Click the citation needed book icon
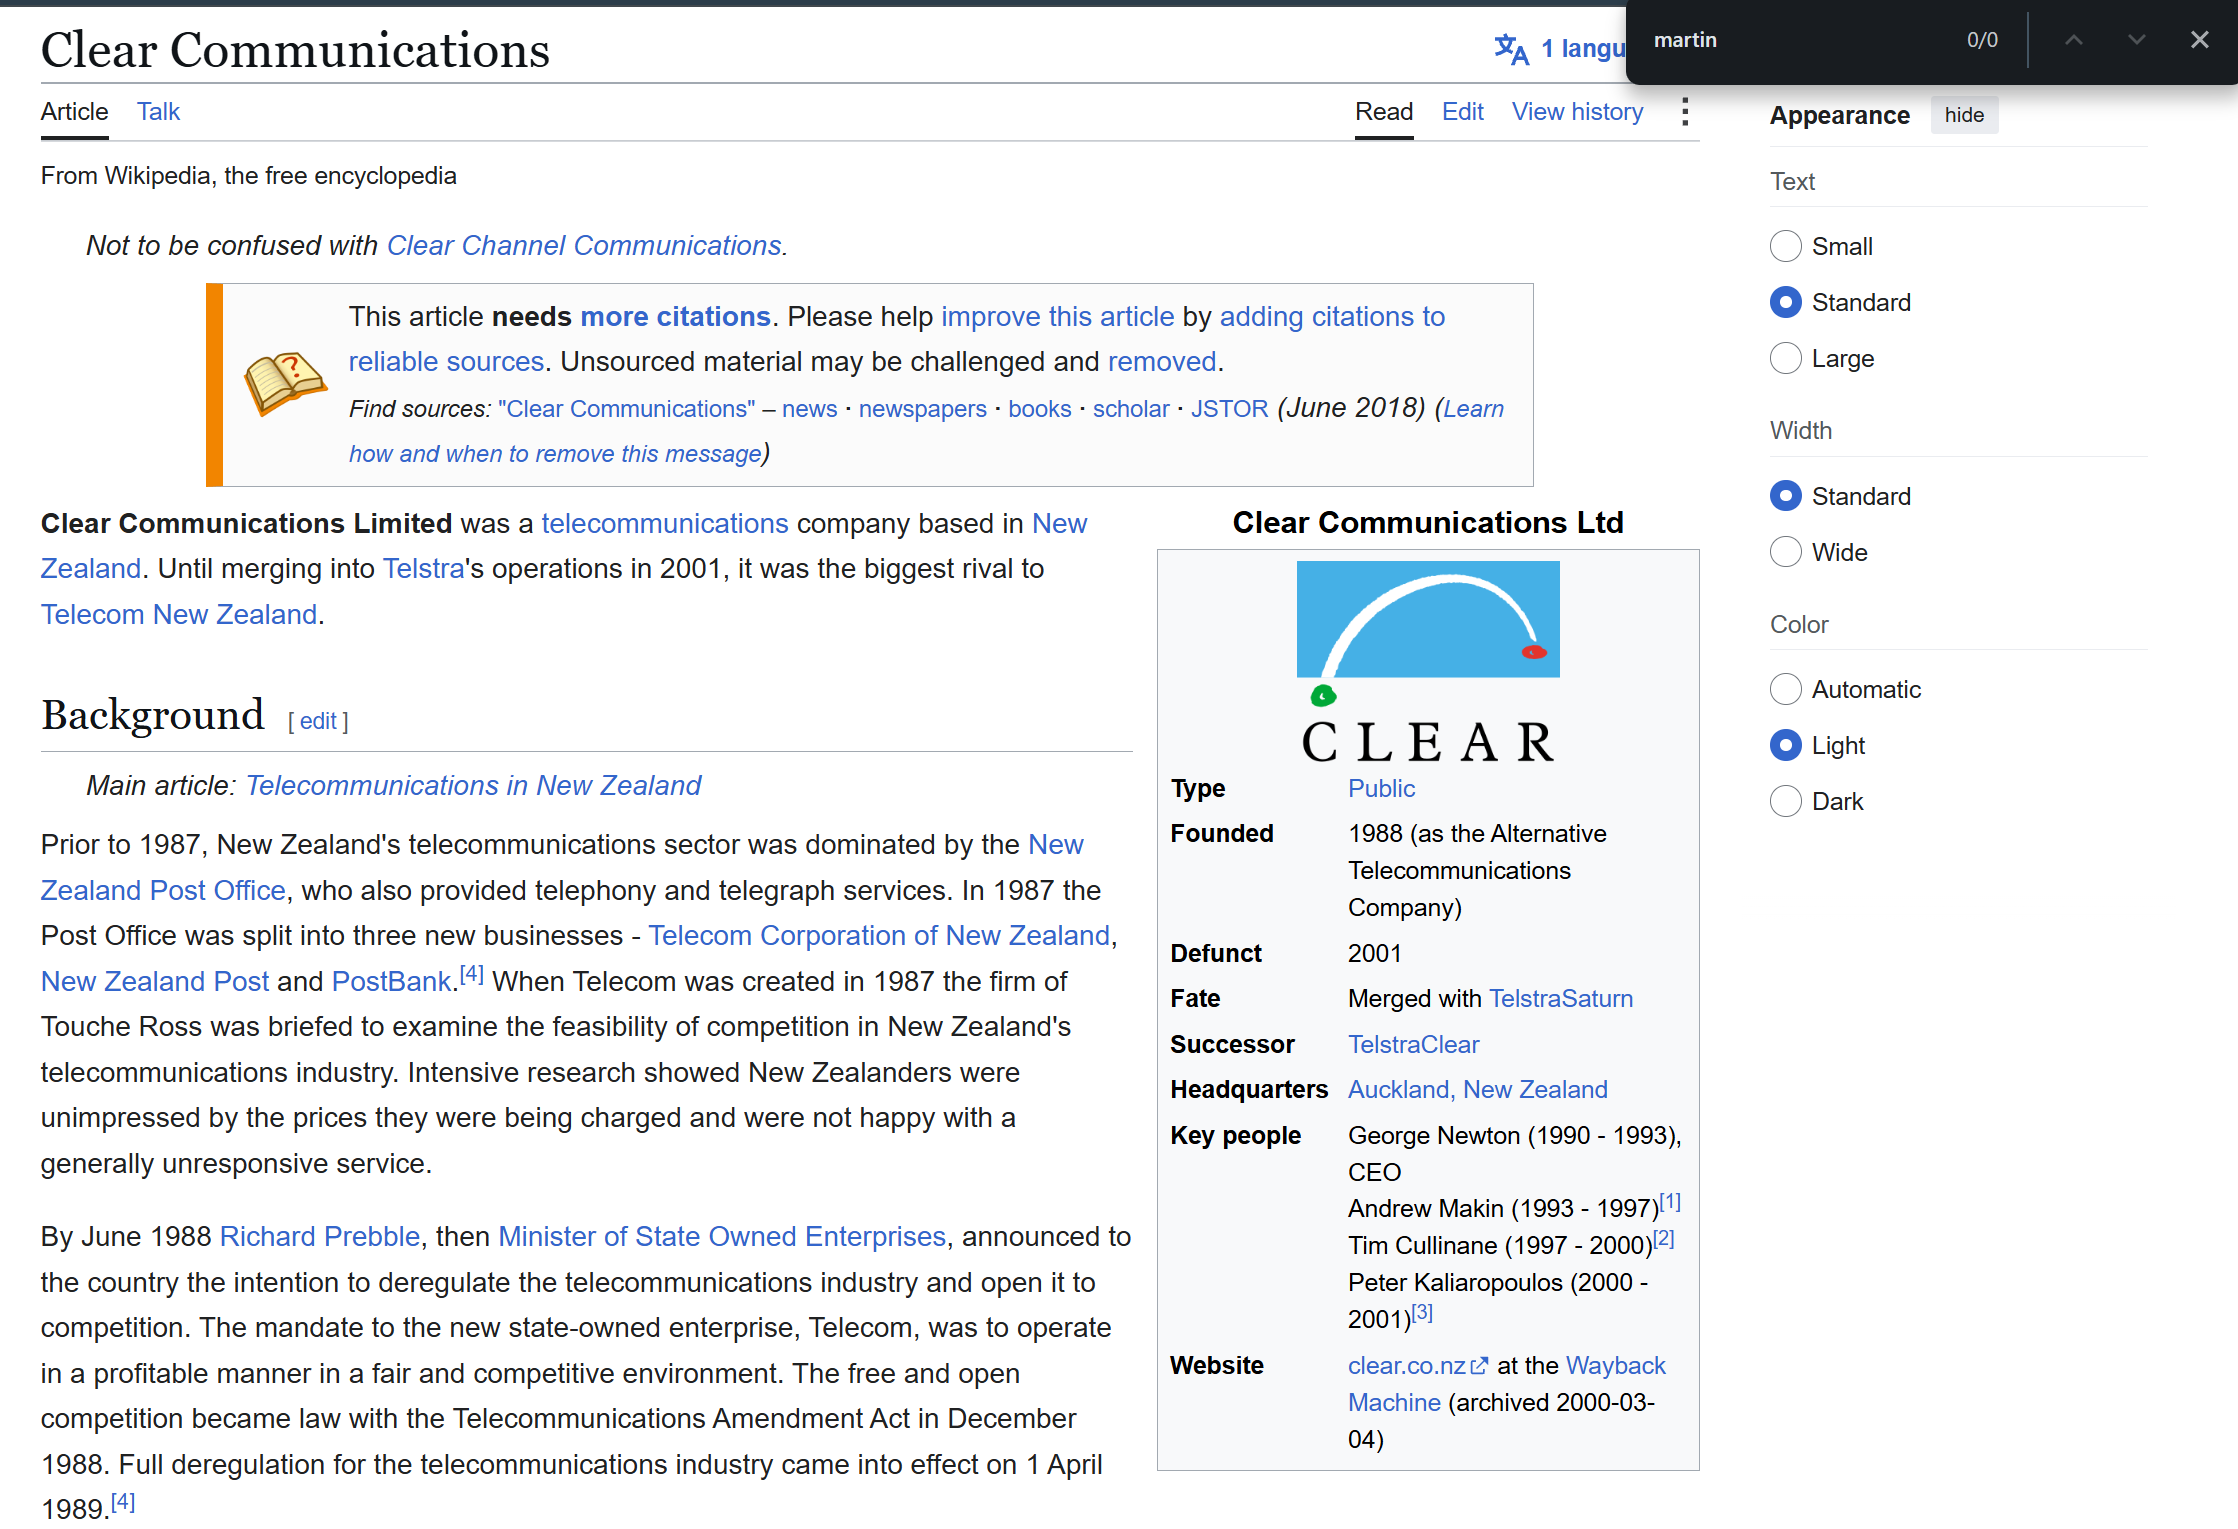This screenshot has height=1529, width=2238. [285, 384]
